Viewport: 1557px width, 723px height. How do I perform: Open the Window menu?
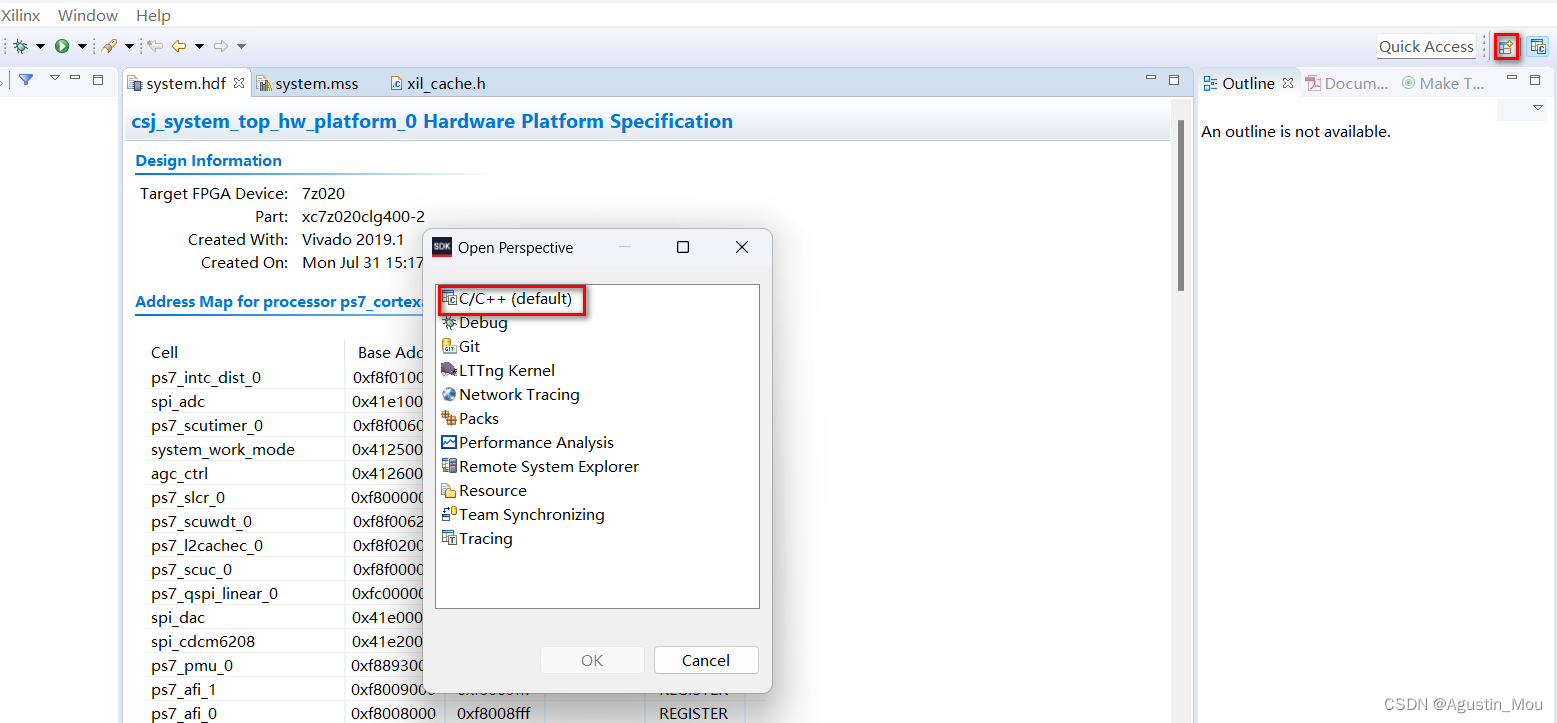point(88,15)
